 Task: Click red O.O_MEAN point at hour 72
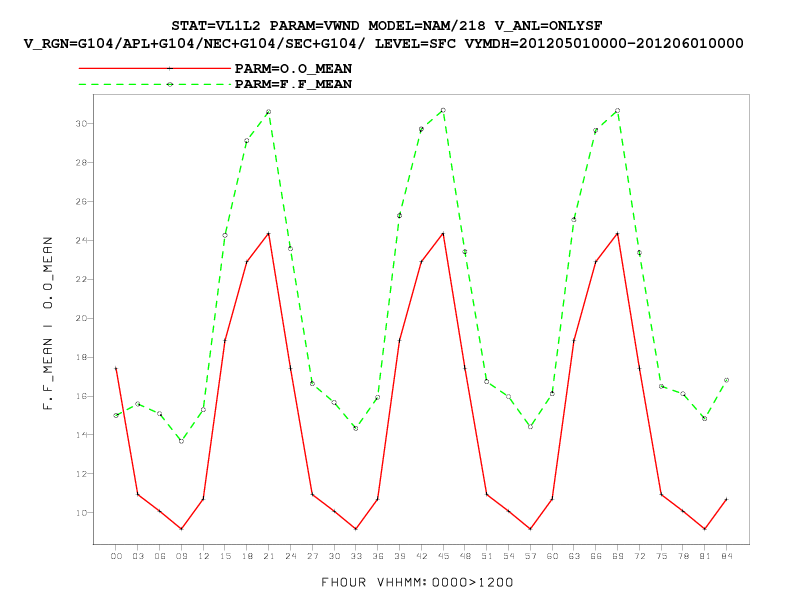639,369
